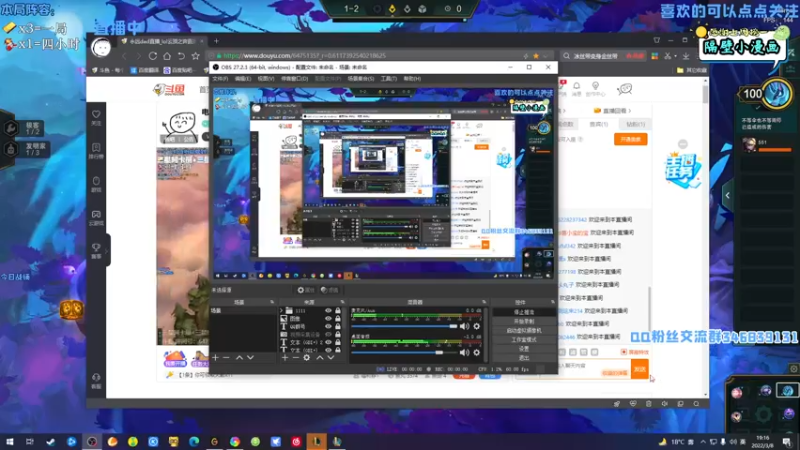Toggle lock on 图像 source
The width and height of the screenshot is (800, 450).
338,318
